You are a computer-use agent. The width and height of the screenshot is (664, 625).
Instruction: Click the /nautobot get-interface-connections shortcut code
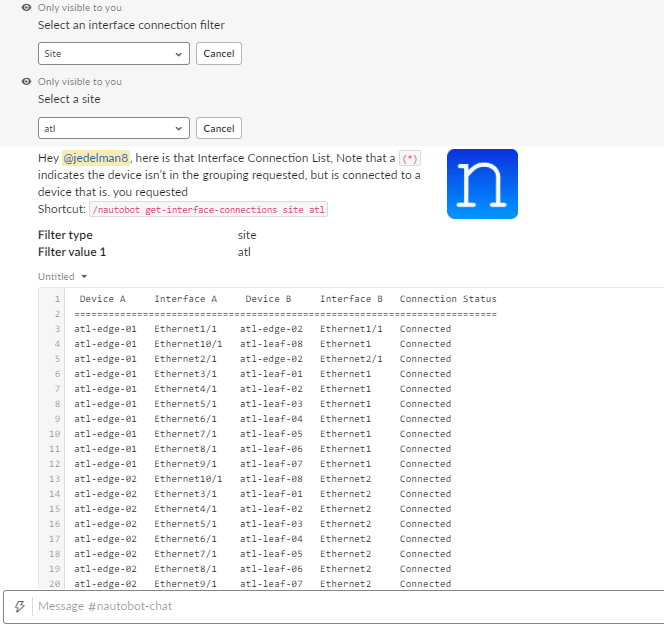pos(208,210)
